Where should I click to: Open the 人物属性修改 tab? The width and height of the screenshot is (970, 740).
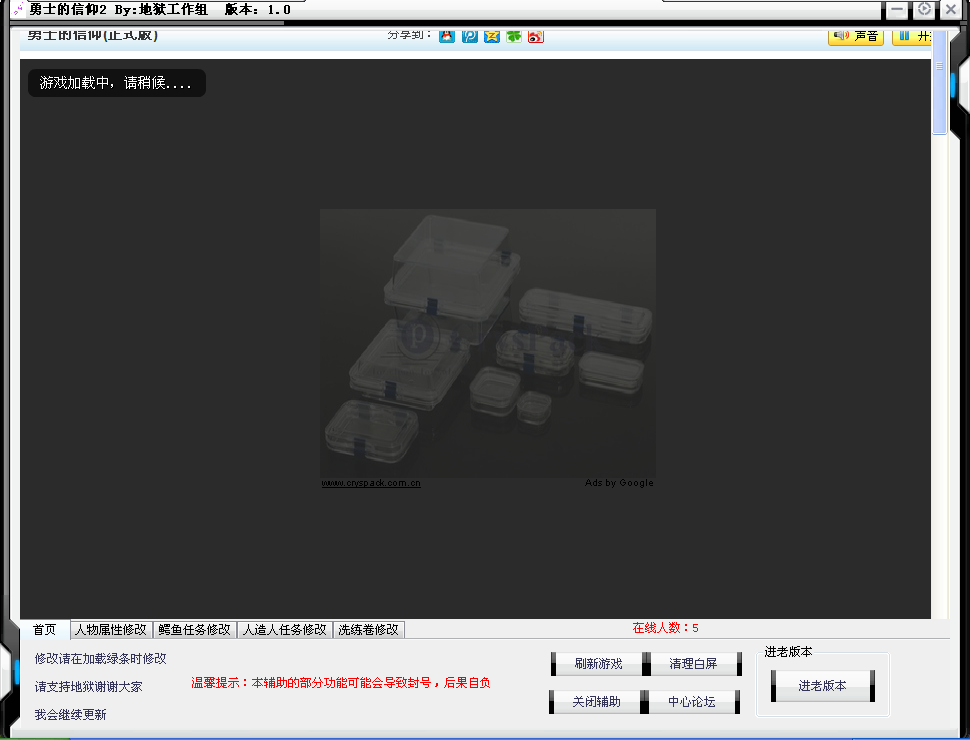pyautogui.click(x=111, y=630)
